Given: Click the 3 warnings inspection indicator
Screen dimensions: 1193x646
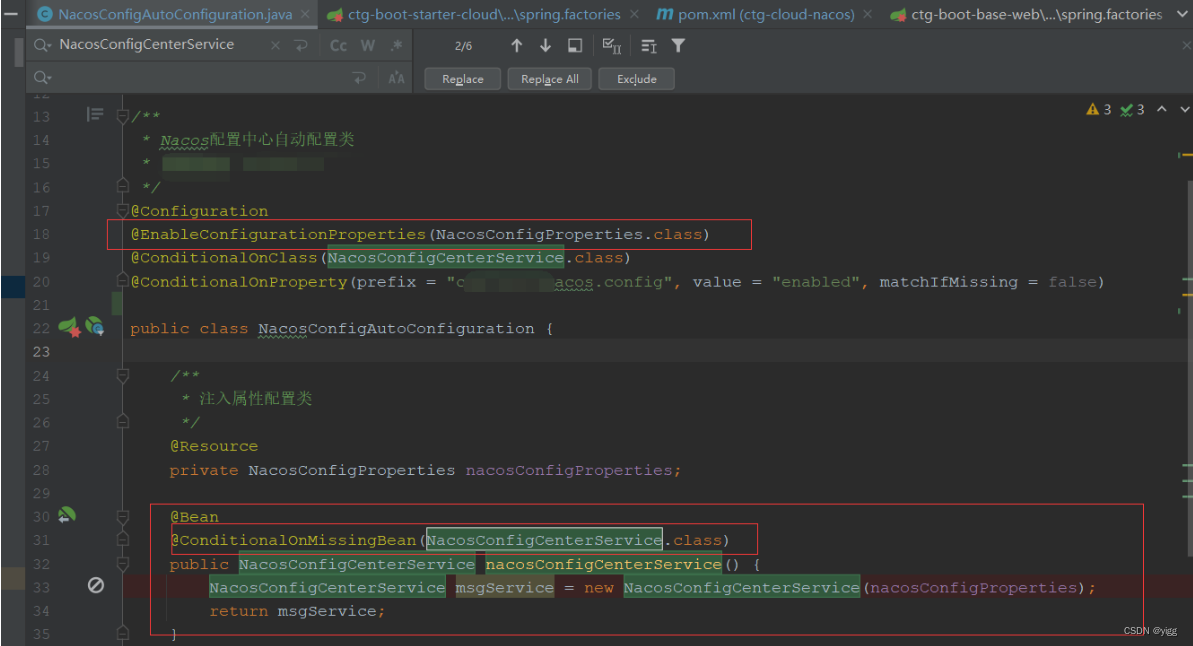Looking at the screenshot, I should (1100, 110).
